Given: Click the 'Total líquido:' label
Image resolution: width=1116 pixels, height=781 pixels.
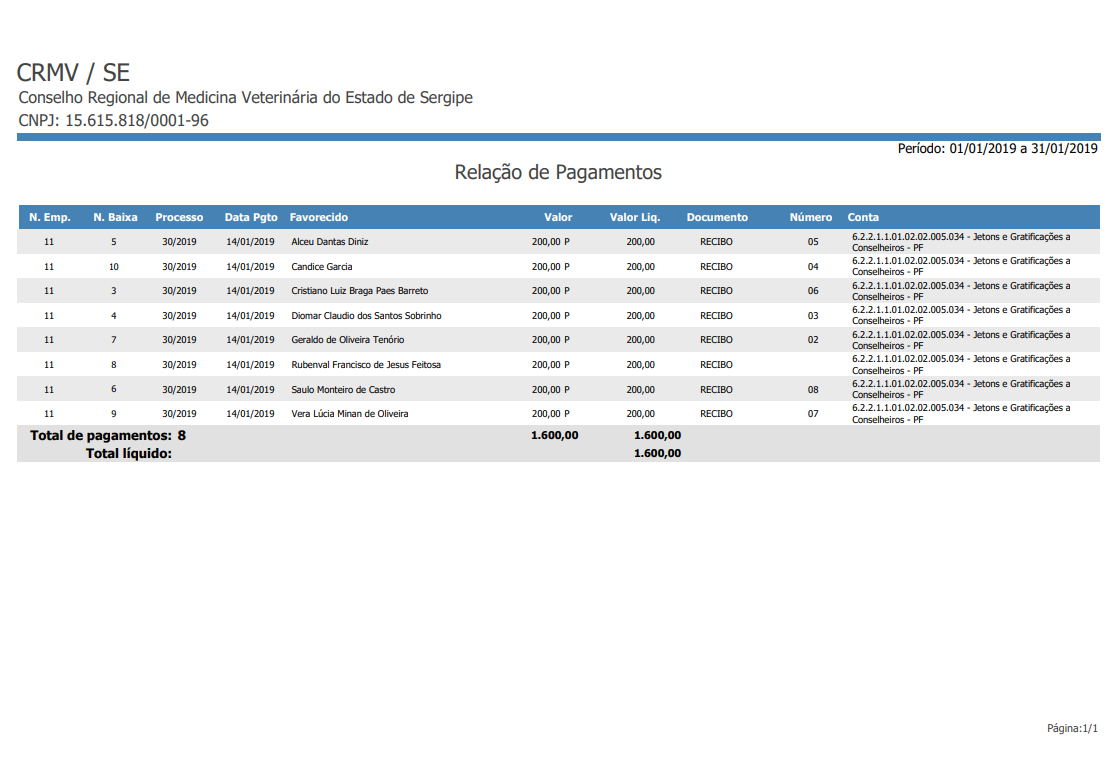Looking at the screenshot, I should pyautogui.click(x=129, y=454).
